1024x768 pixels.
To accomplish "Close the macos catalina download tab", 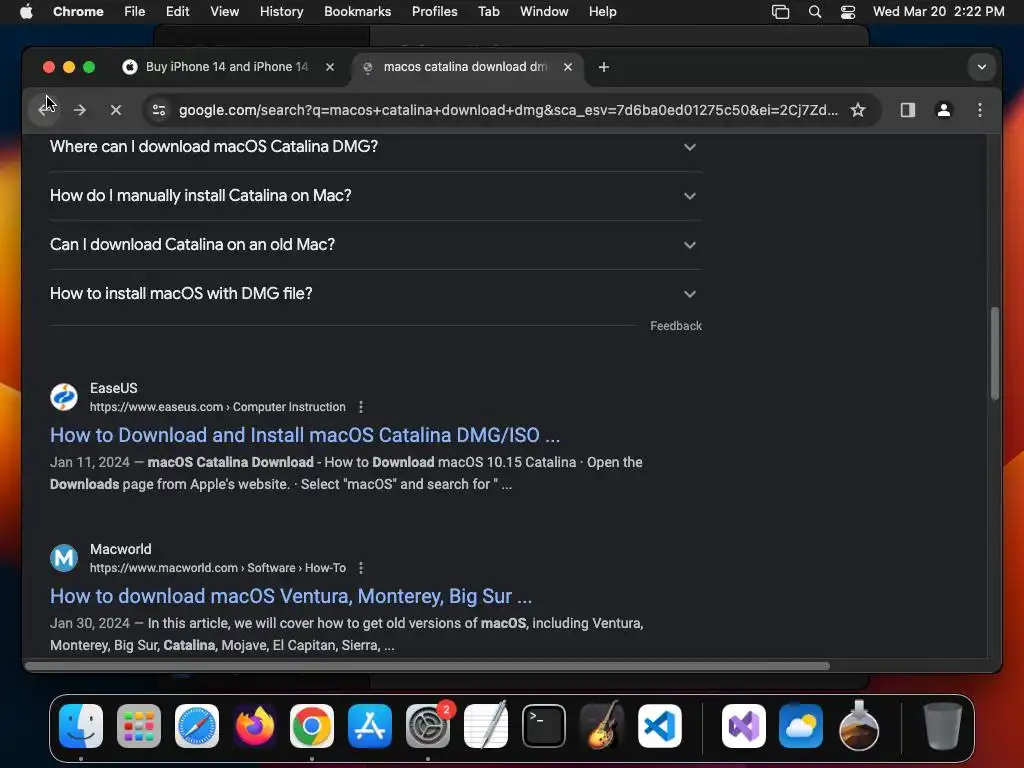I will click(568, 67).
